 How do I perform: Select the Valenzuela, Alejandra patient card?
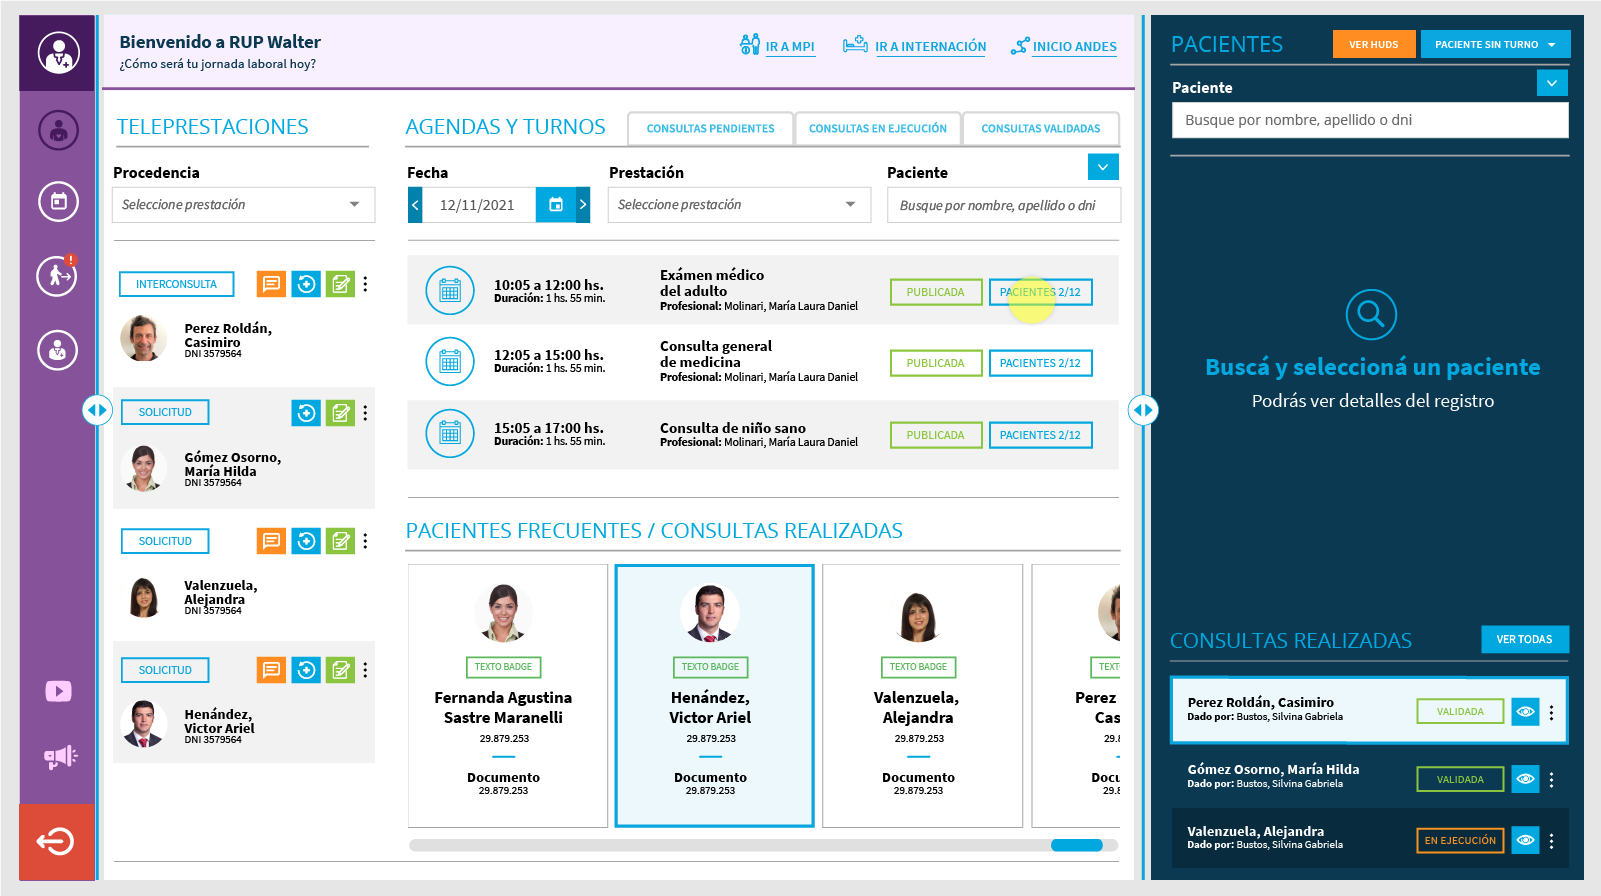[x=922, y=695]
